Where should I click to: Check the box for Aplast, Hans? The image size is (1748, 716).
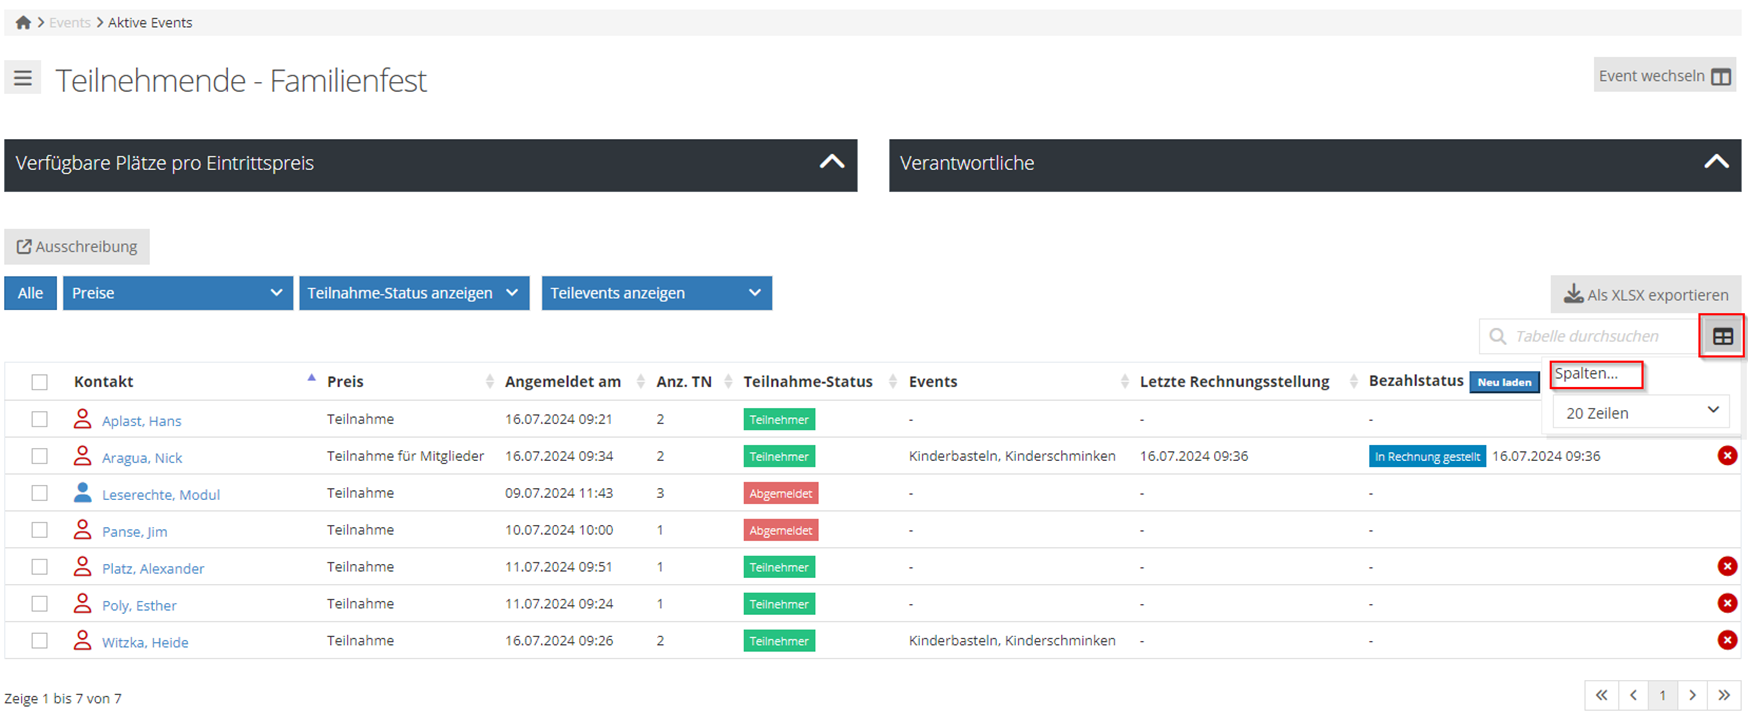tap(39, 419)
